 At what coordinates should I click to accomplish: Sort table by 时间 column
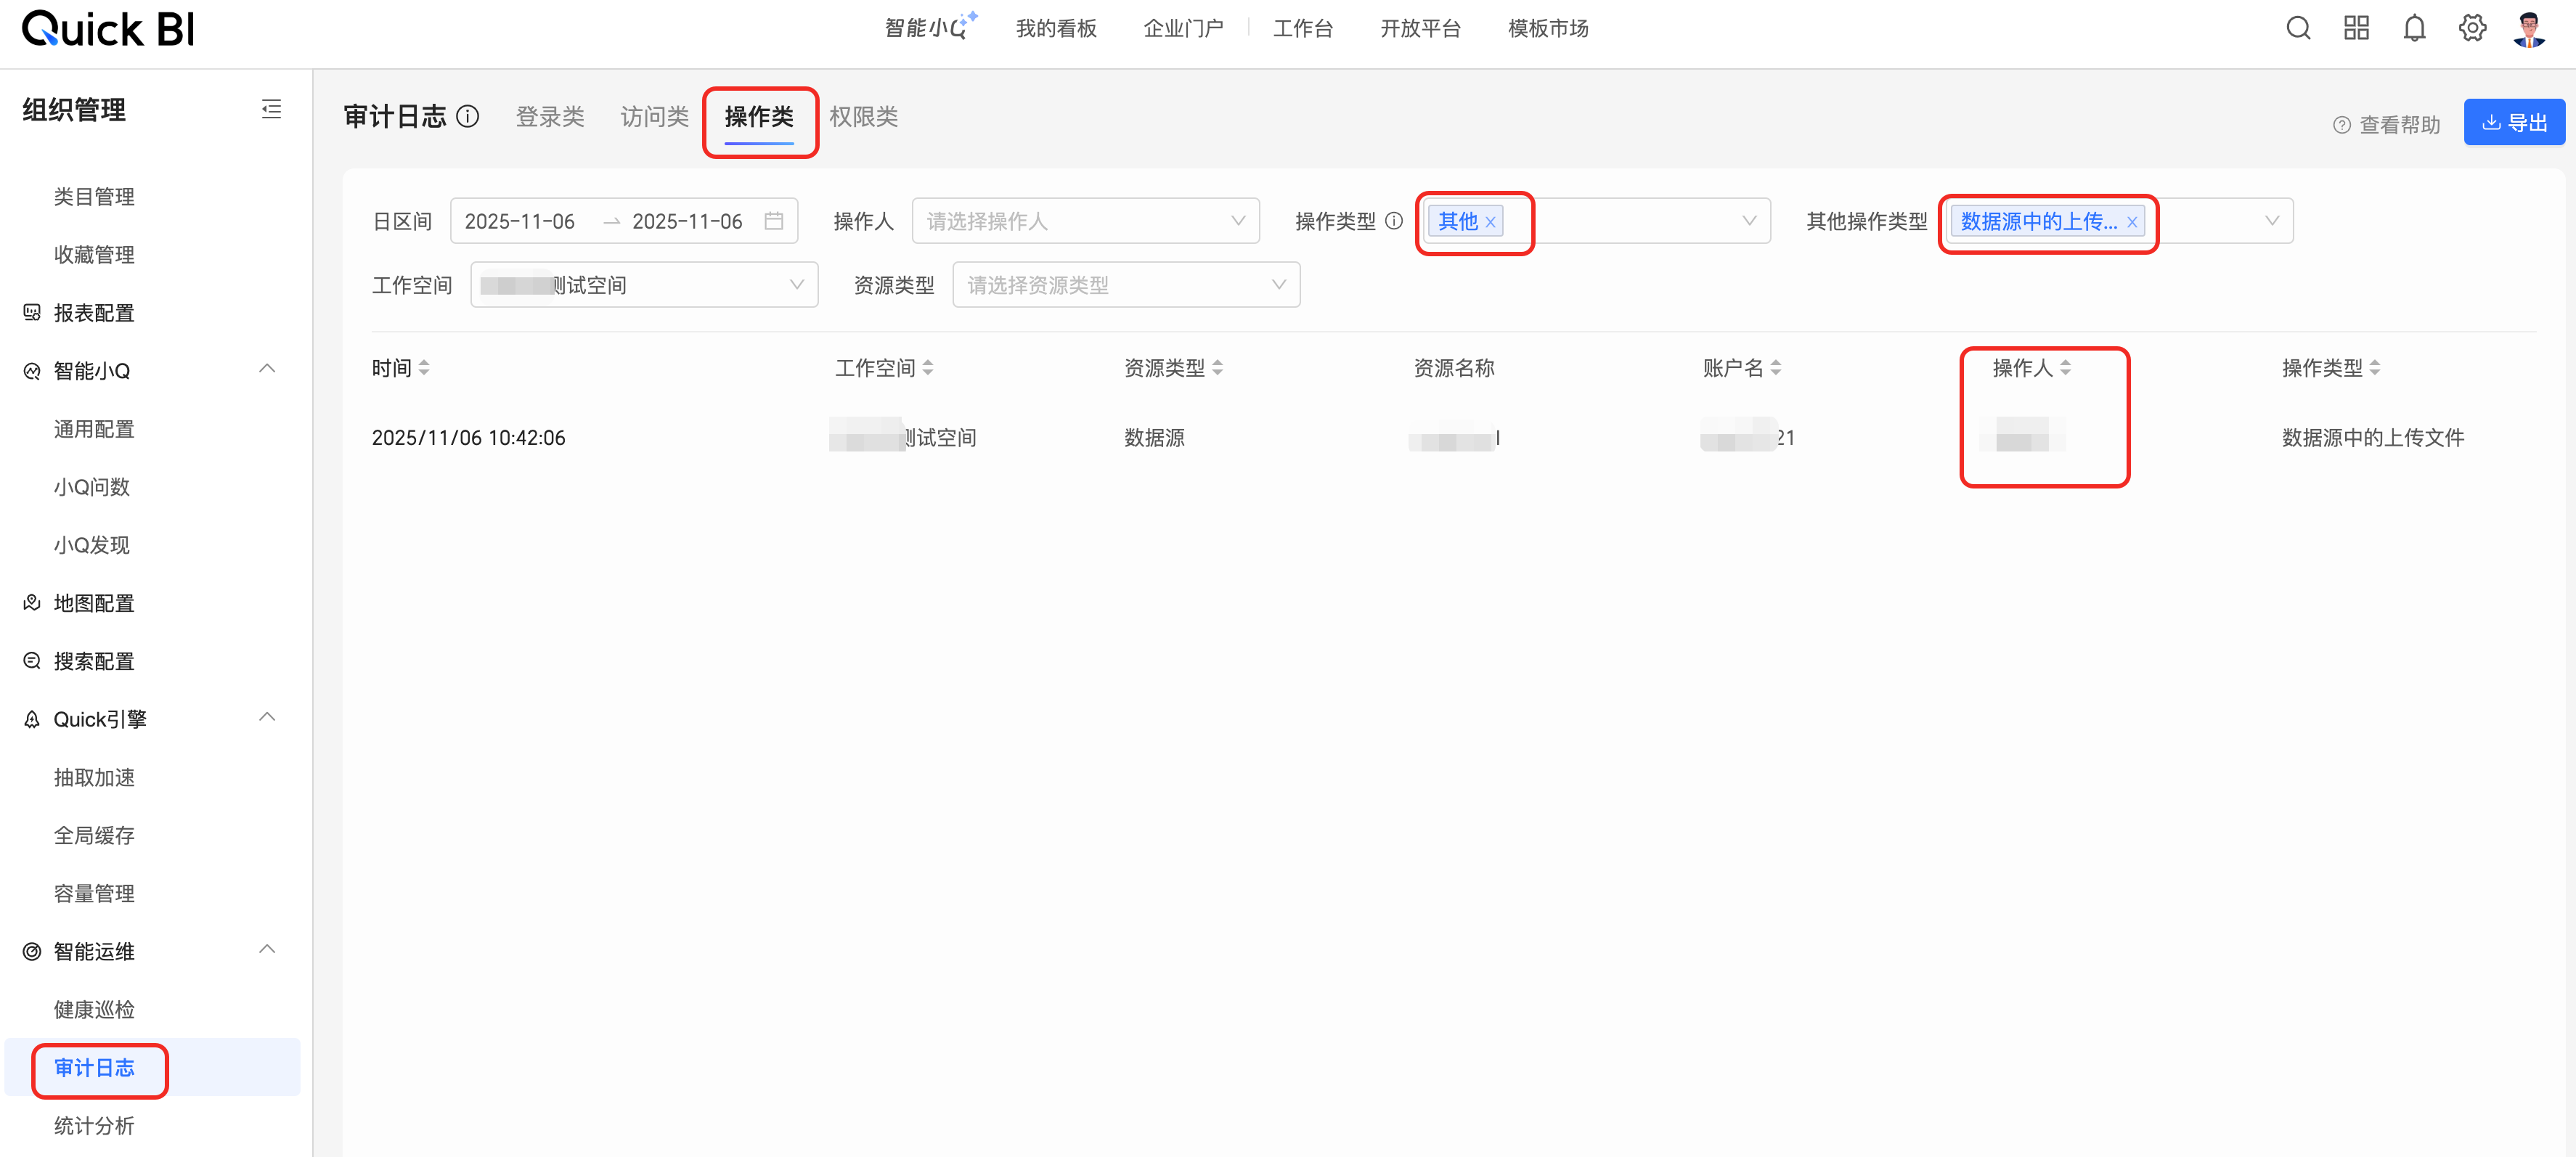[x=424, y=368]
